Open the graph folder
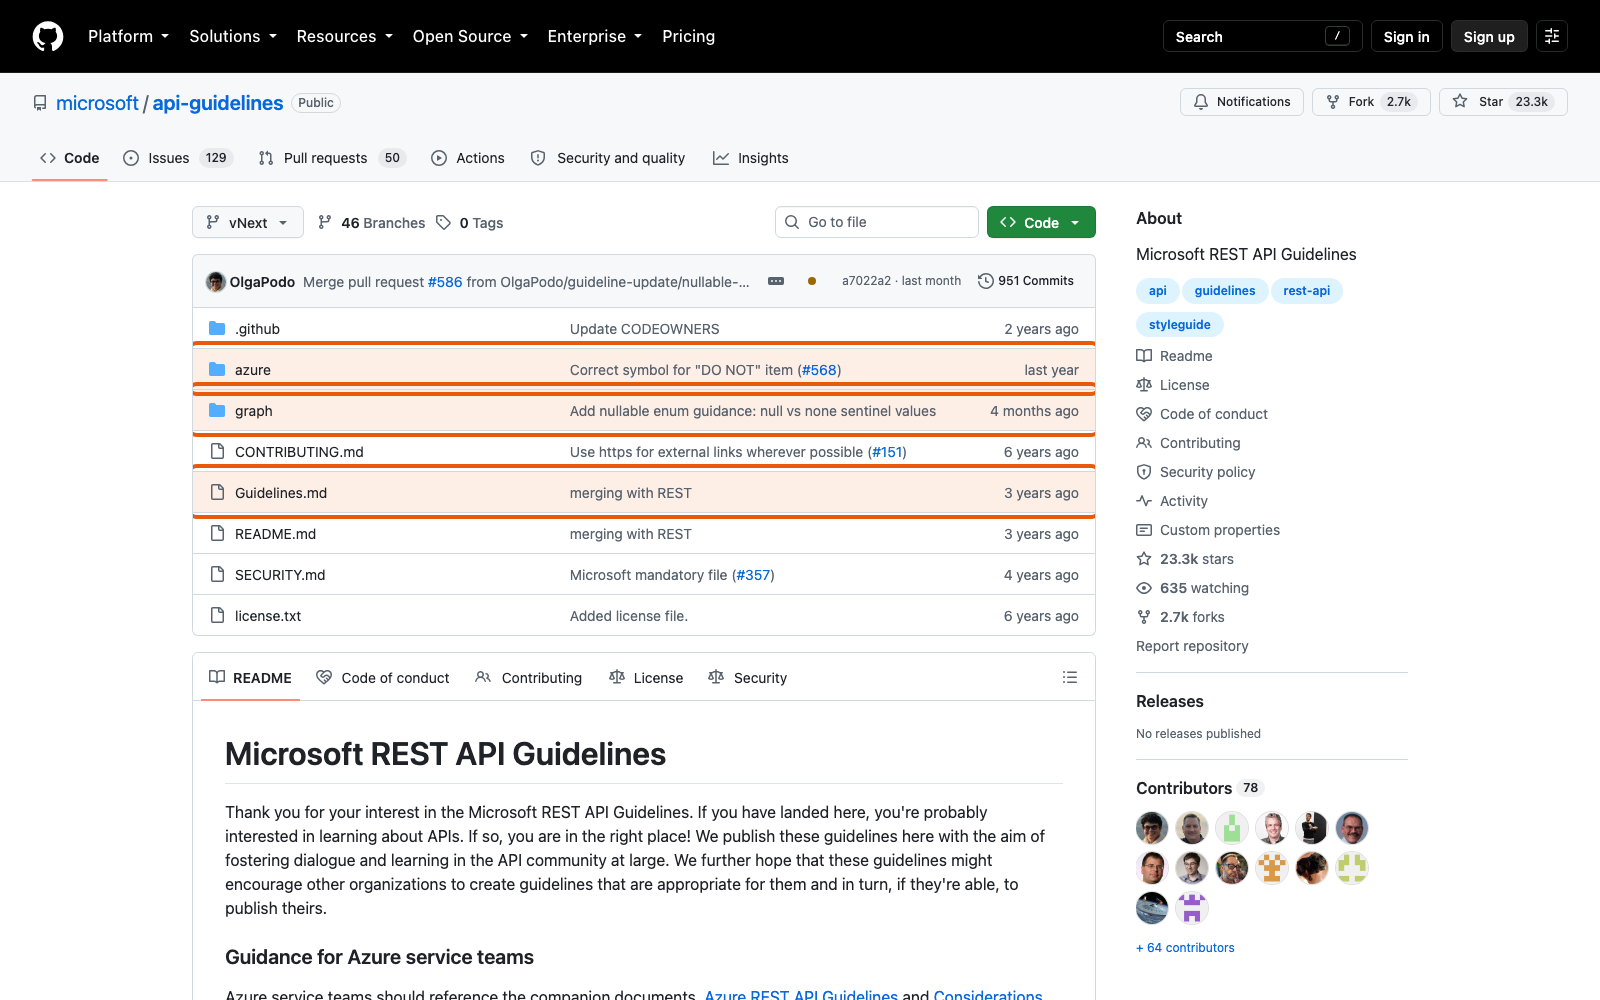1600x1000 pixels. [x=254, y=411]
